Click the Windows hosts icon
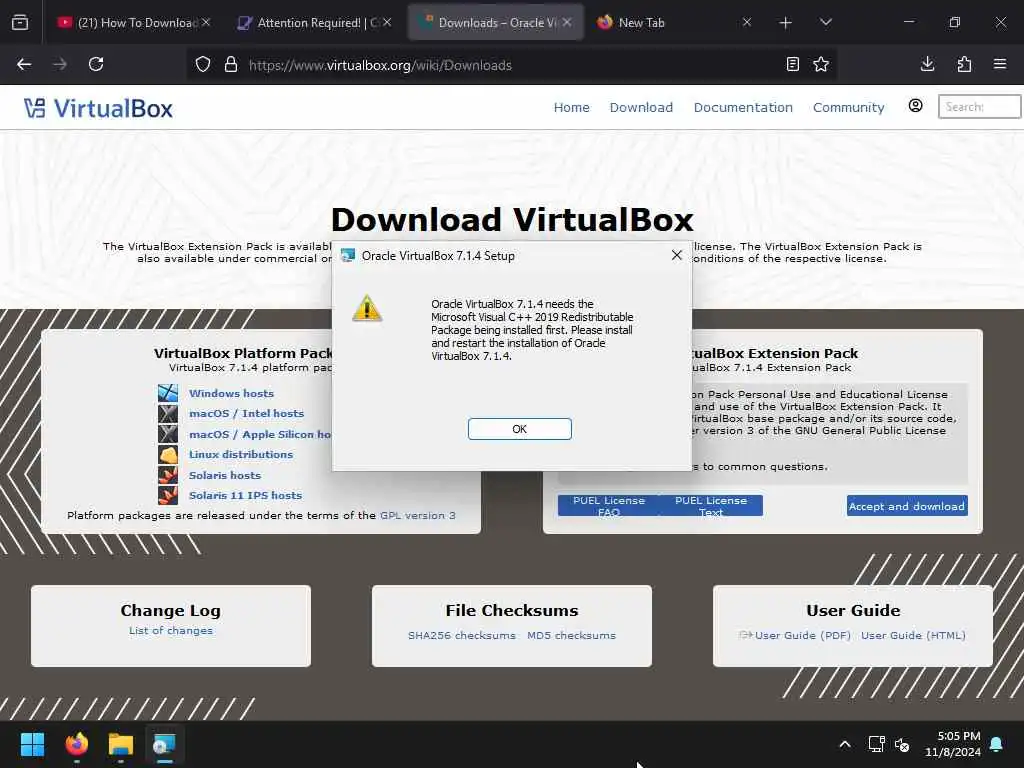The height and width of the screenshot is (768, 1024). click(x=168, y=392)
